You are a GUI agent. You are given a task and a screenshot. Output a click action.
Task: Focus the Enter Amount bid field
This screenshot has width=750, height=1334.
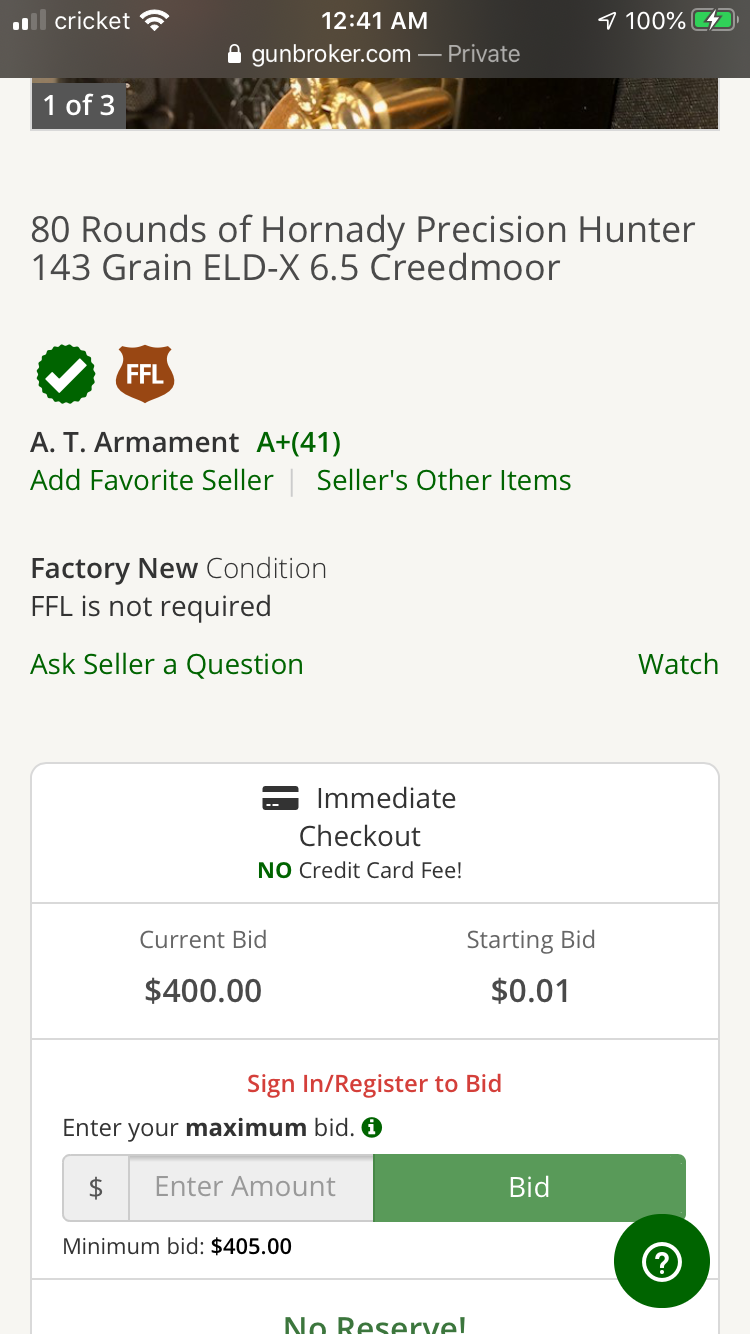click(x=250, y=1187)
